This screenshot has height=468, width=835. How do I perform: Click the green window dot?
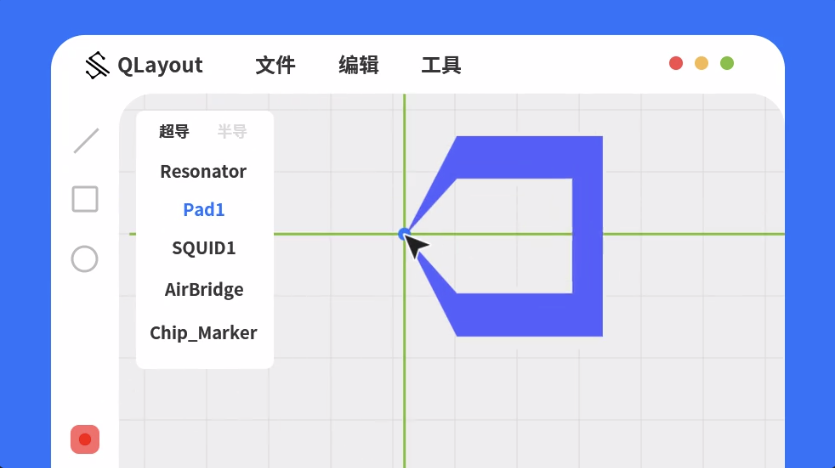727,63
